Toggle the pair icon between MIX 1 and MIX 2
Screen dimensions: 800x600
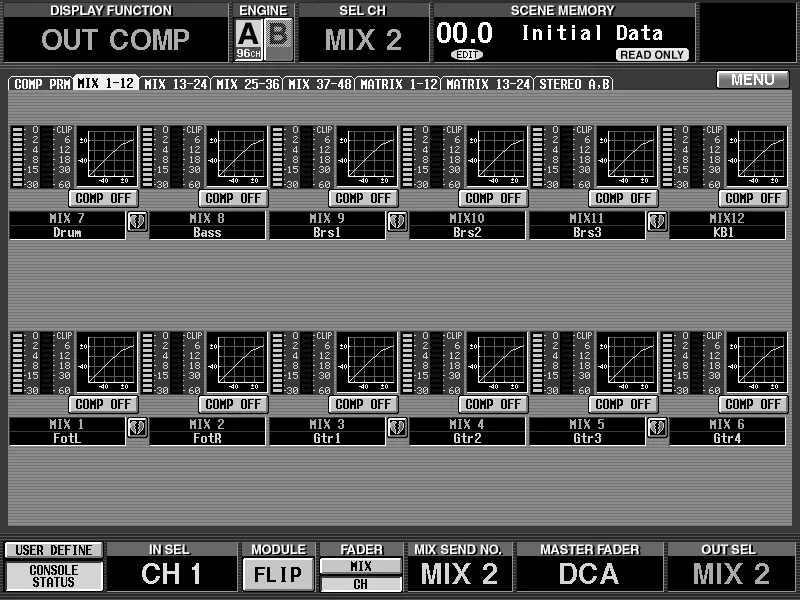pyautogui.click(x=137, y=428)
